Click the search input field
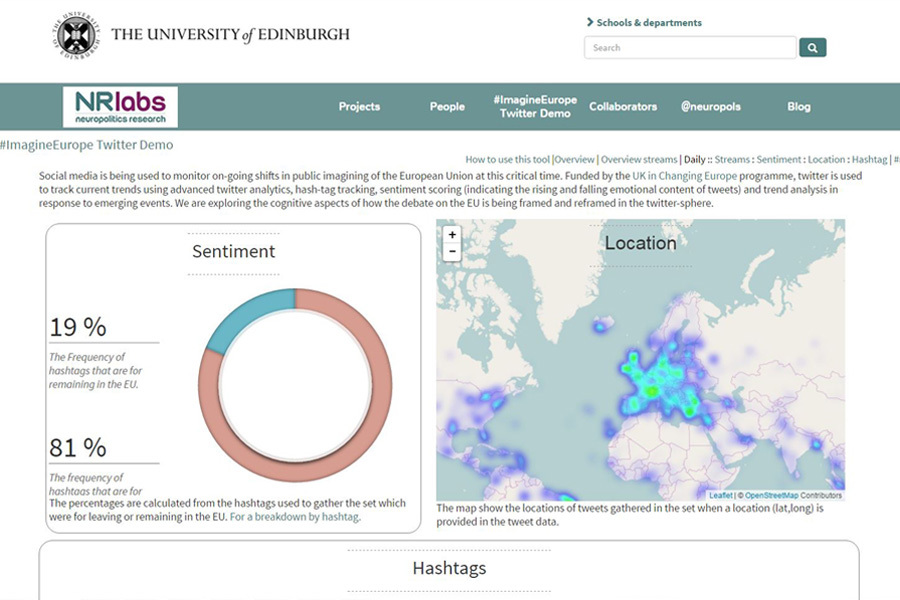Image resolution: width=900 pixels, height=600 pixels. click(690, 47)
